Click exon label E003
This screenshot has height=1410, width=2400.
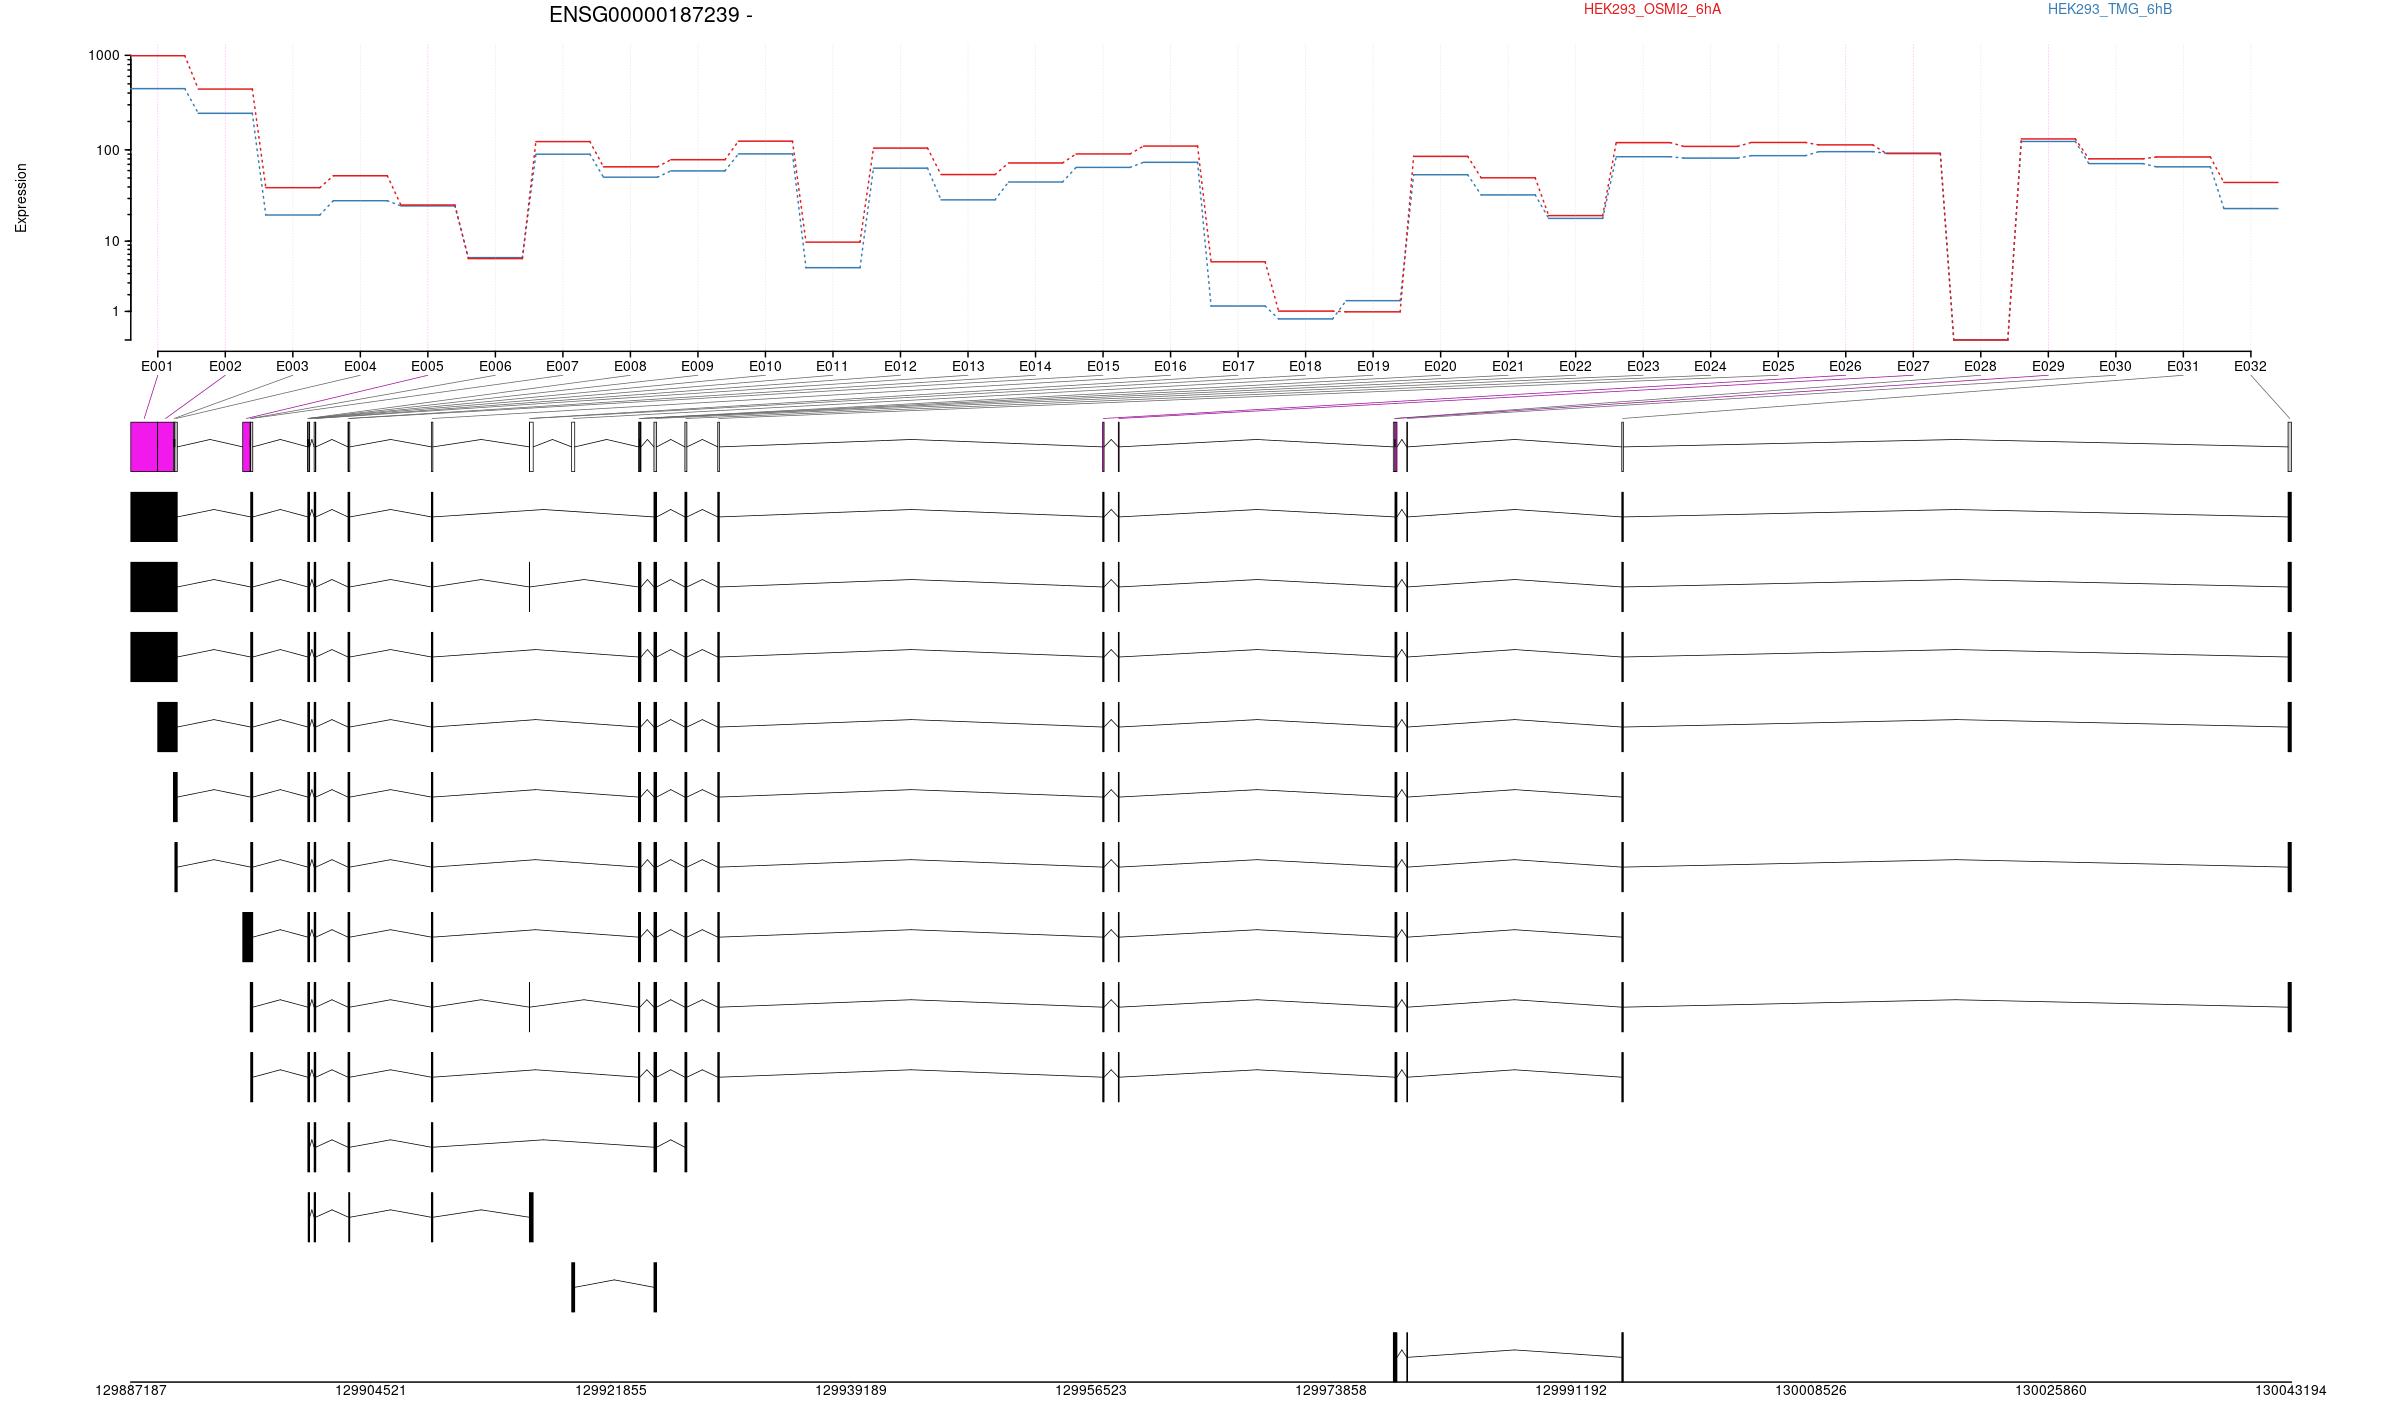(292, 366)
